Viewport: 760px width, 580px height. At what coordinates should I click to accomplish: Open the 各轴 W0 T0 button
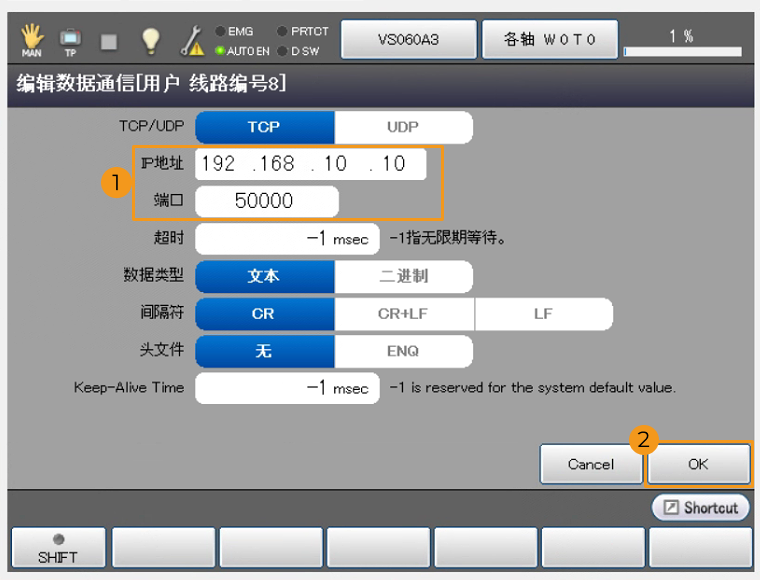point(550,40)
